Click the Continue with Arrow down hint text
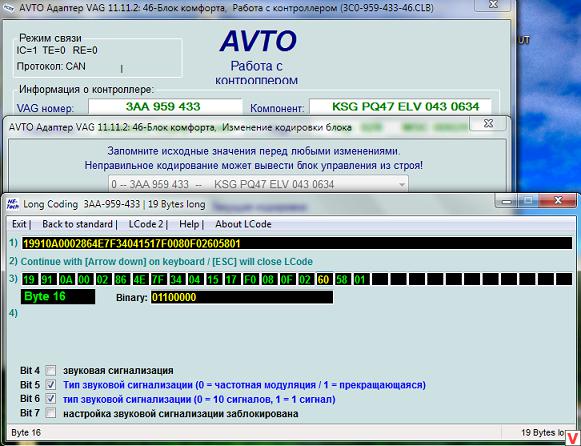 click(166, 262)
